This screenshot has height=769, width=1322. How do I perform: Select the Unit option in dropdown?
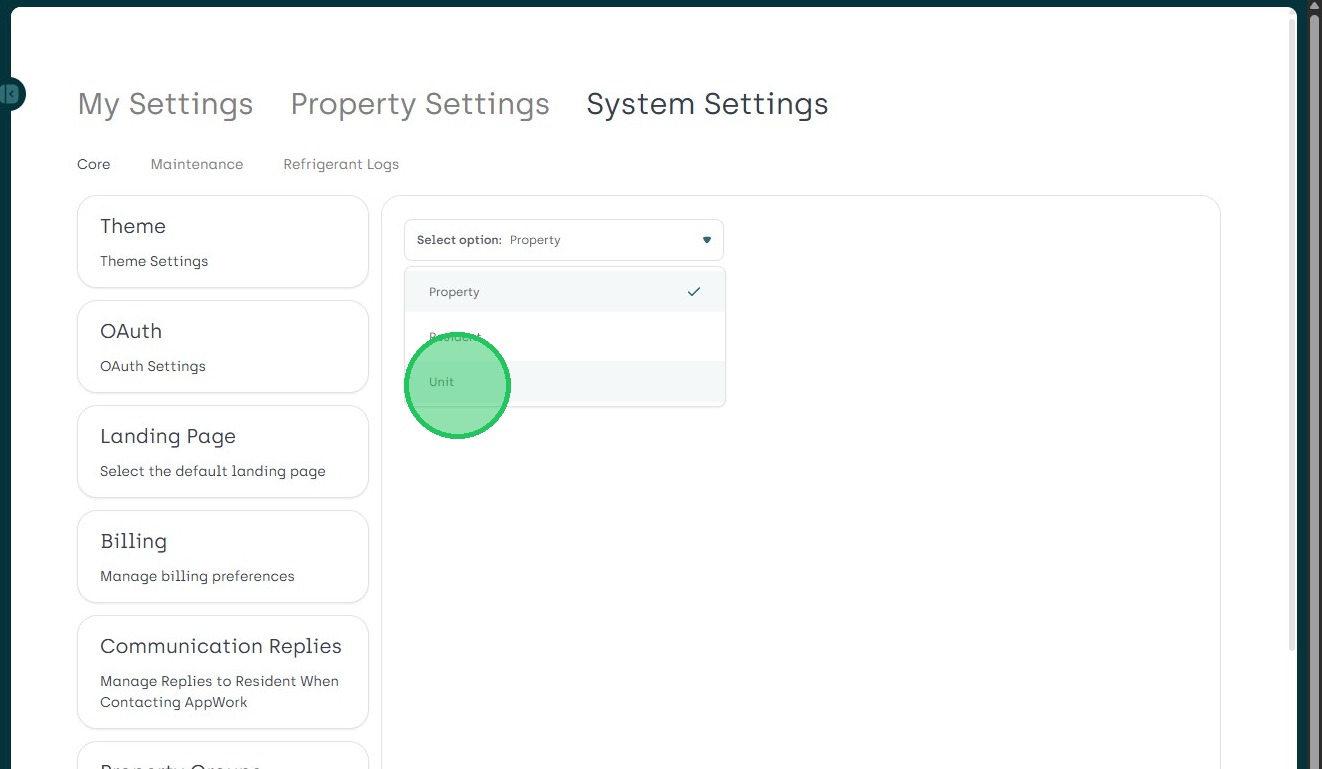pos(442,382)
